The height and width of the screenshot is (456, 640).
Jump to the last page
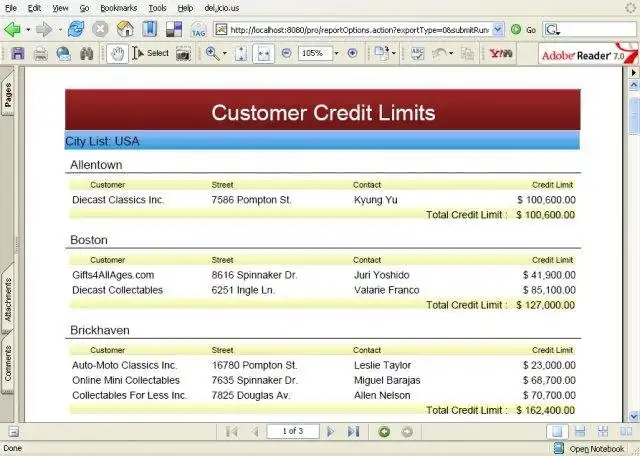point(353,432)
